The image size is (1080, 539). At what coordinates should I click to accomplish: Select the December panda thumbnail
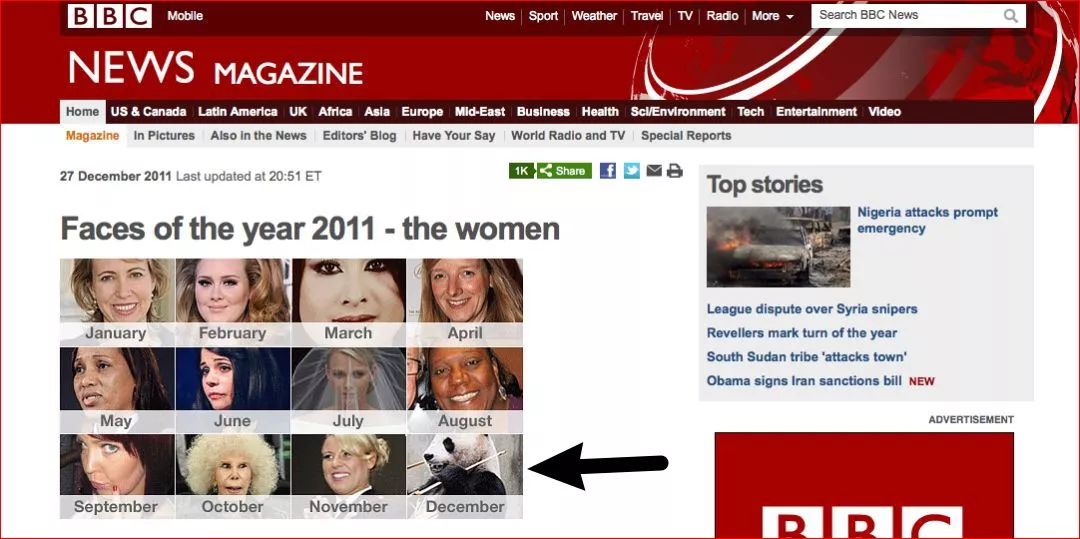tap(465, 476)
